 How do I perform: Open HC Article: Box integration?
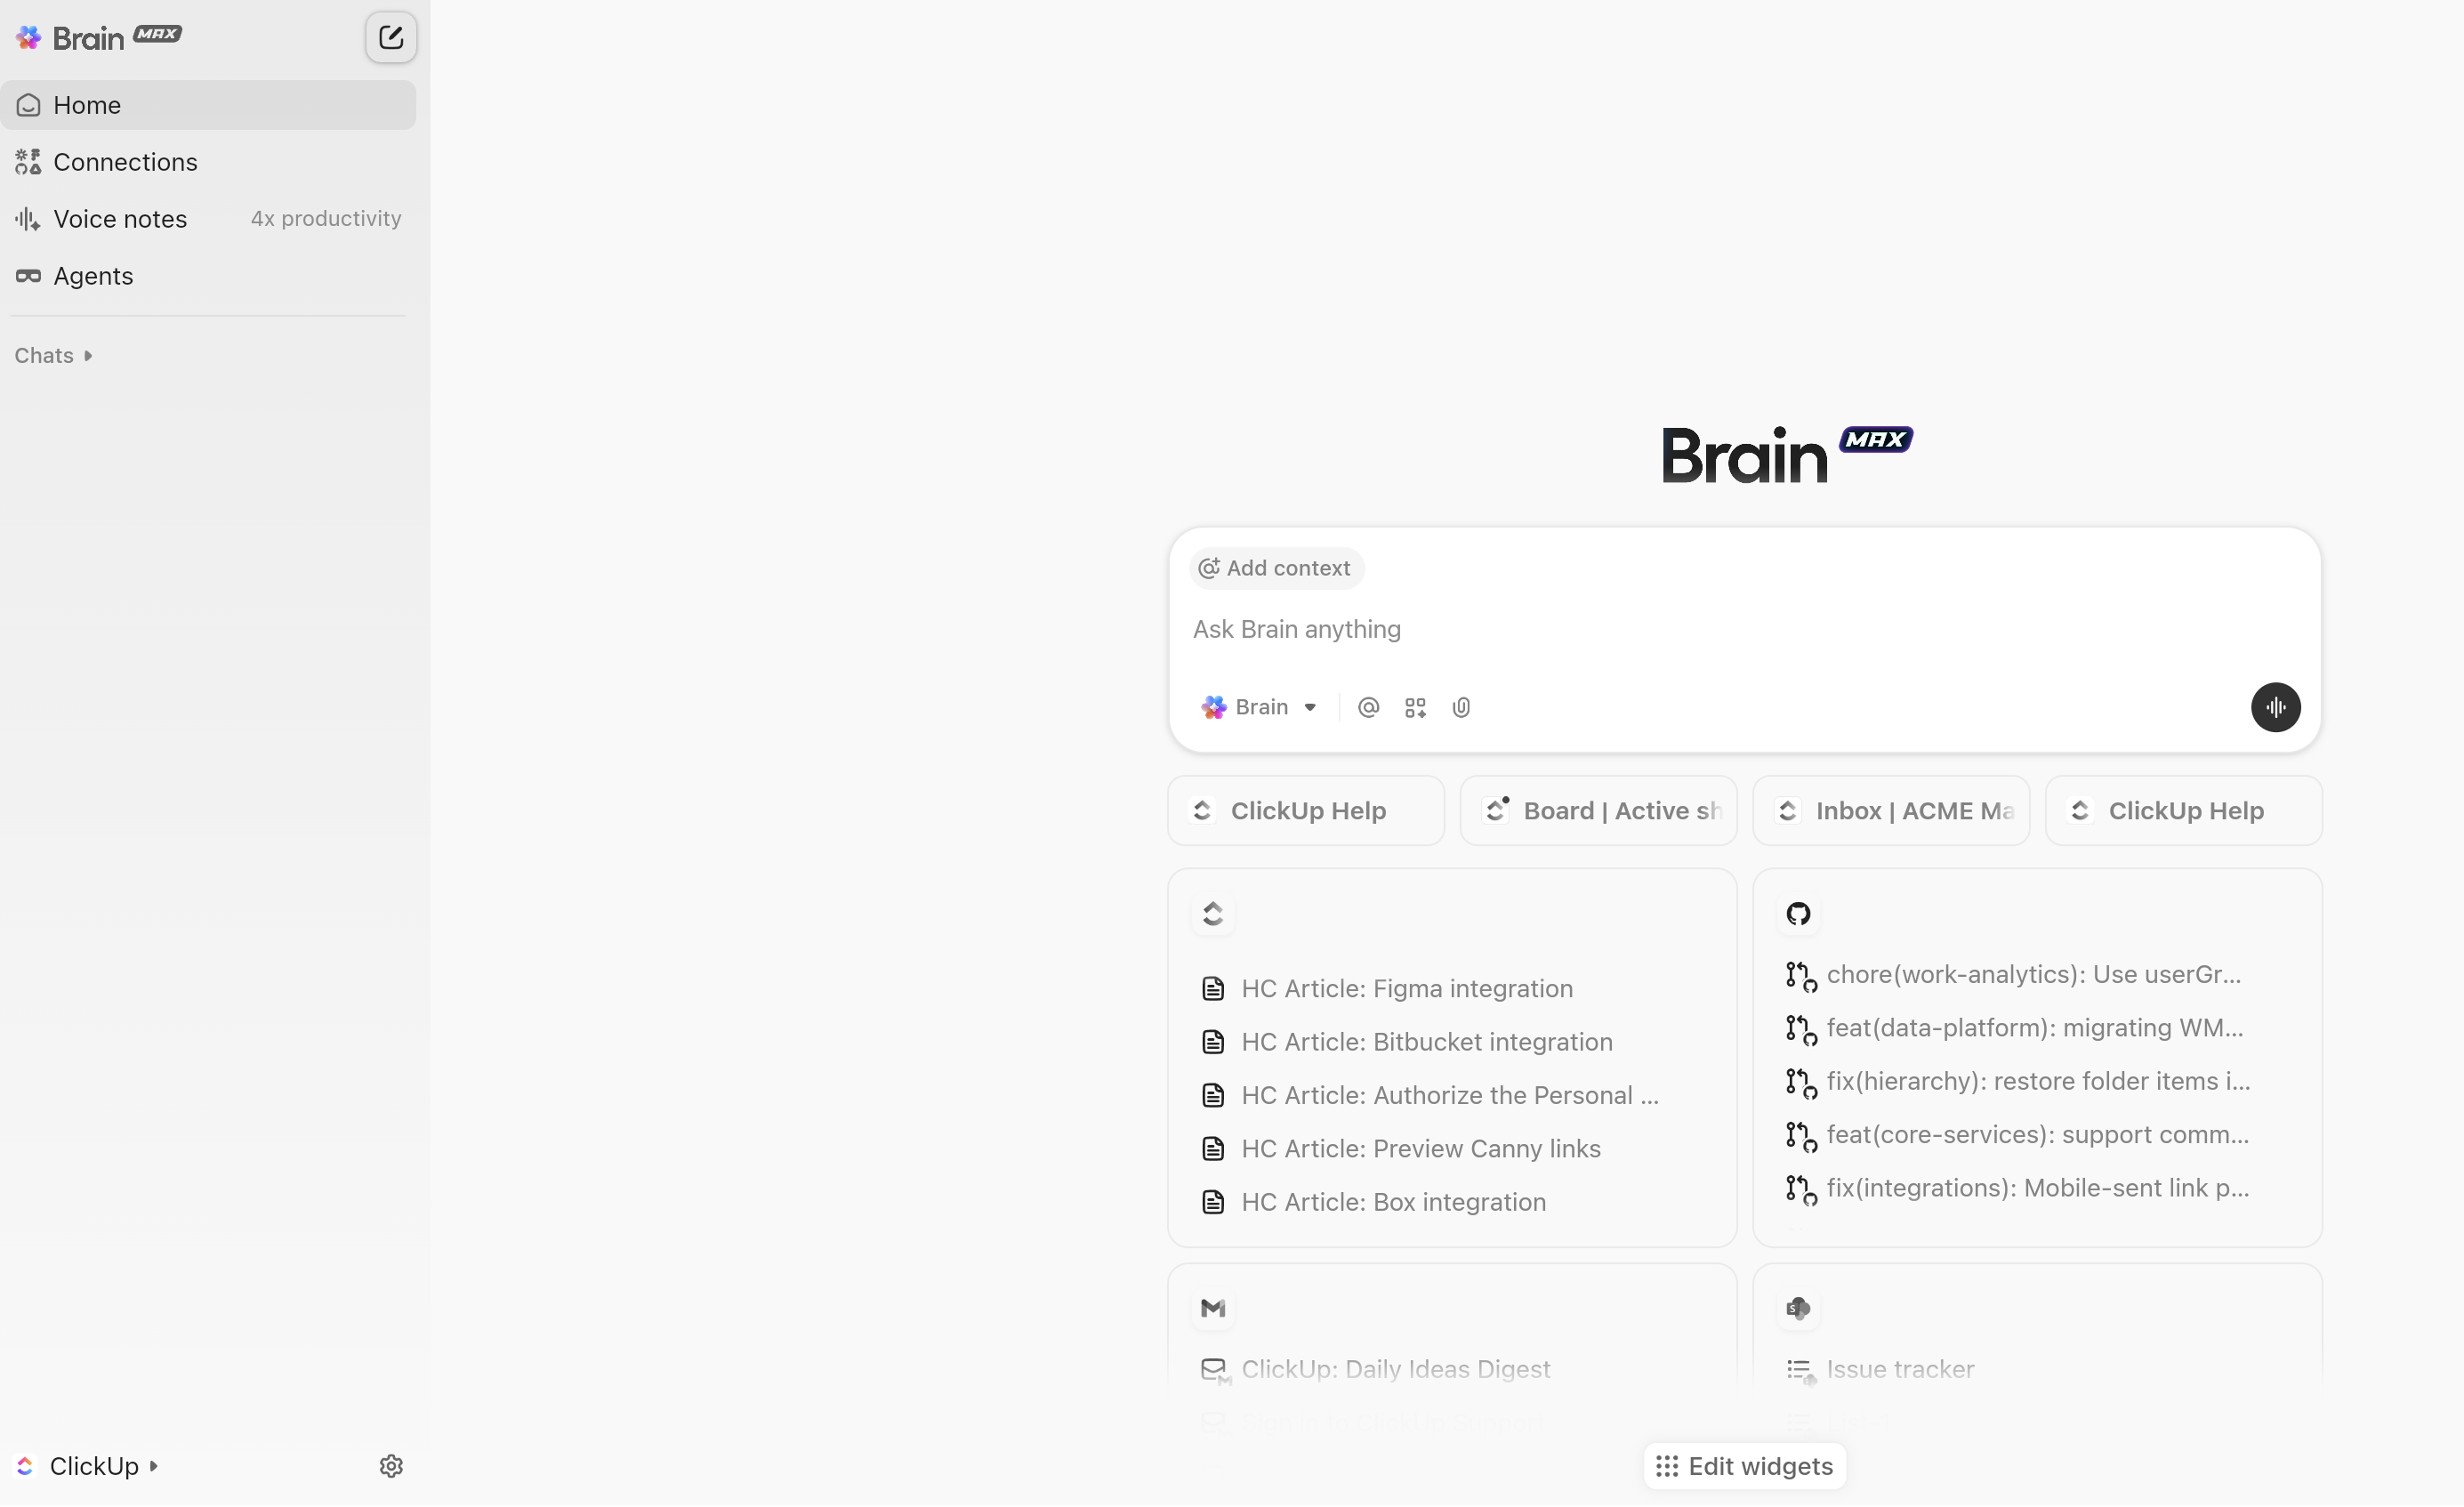(x=1393, y=1203)
